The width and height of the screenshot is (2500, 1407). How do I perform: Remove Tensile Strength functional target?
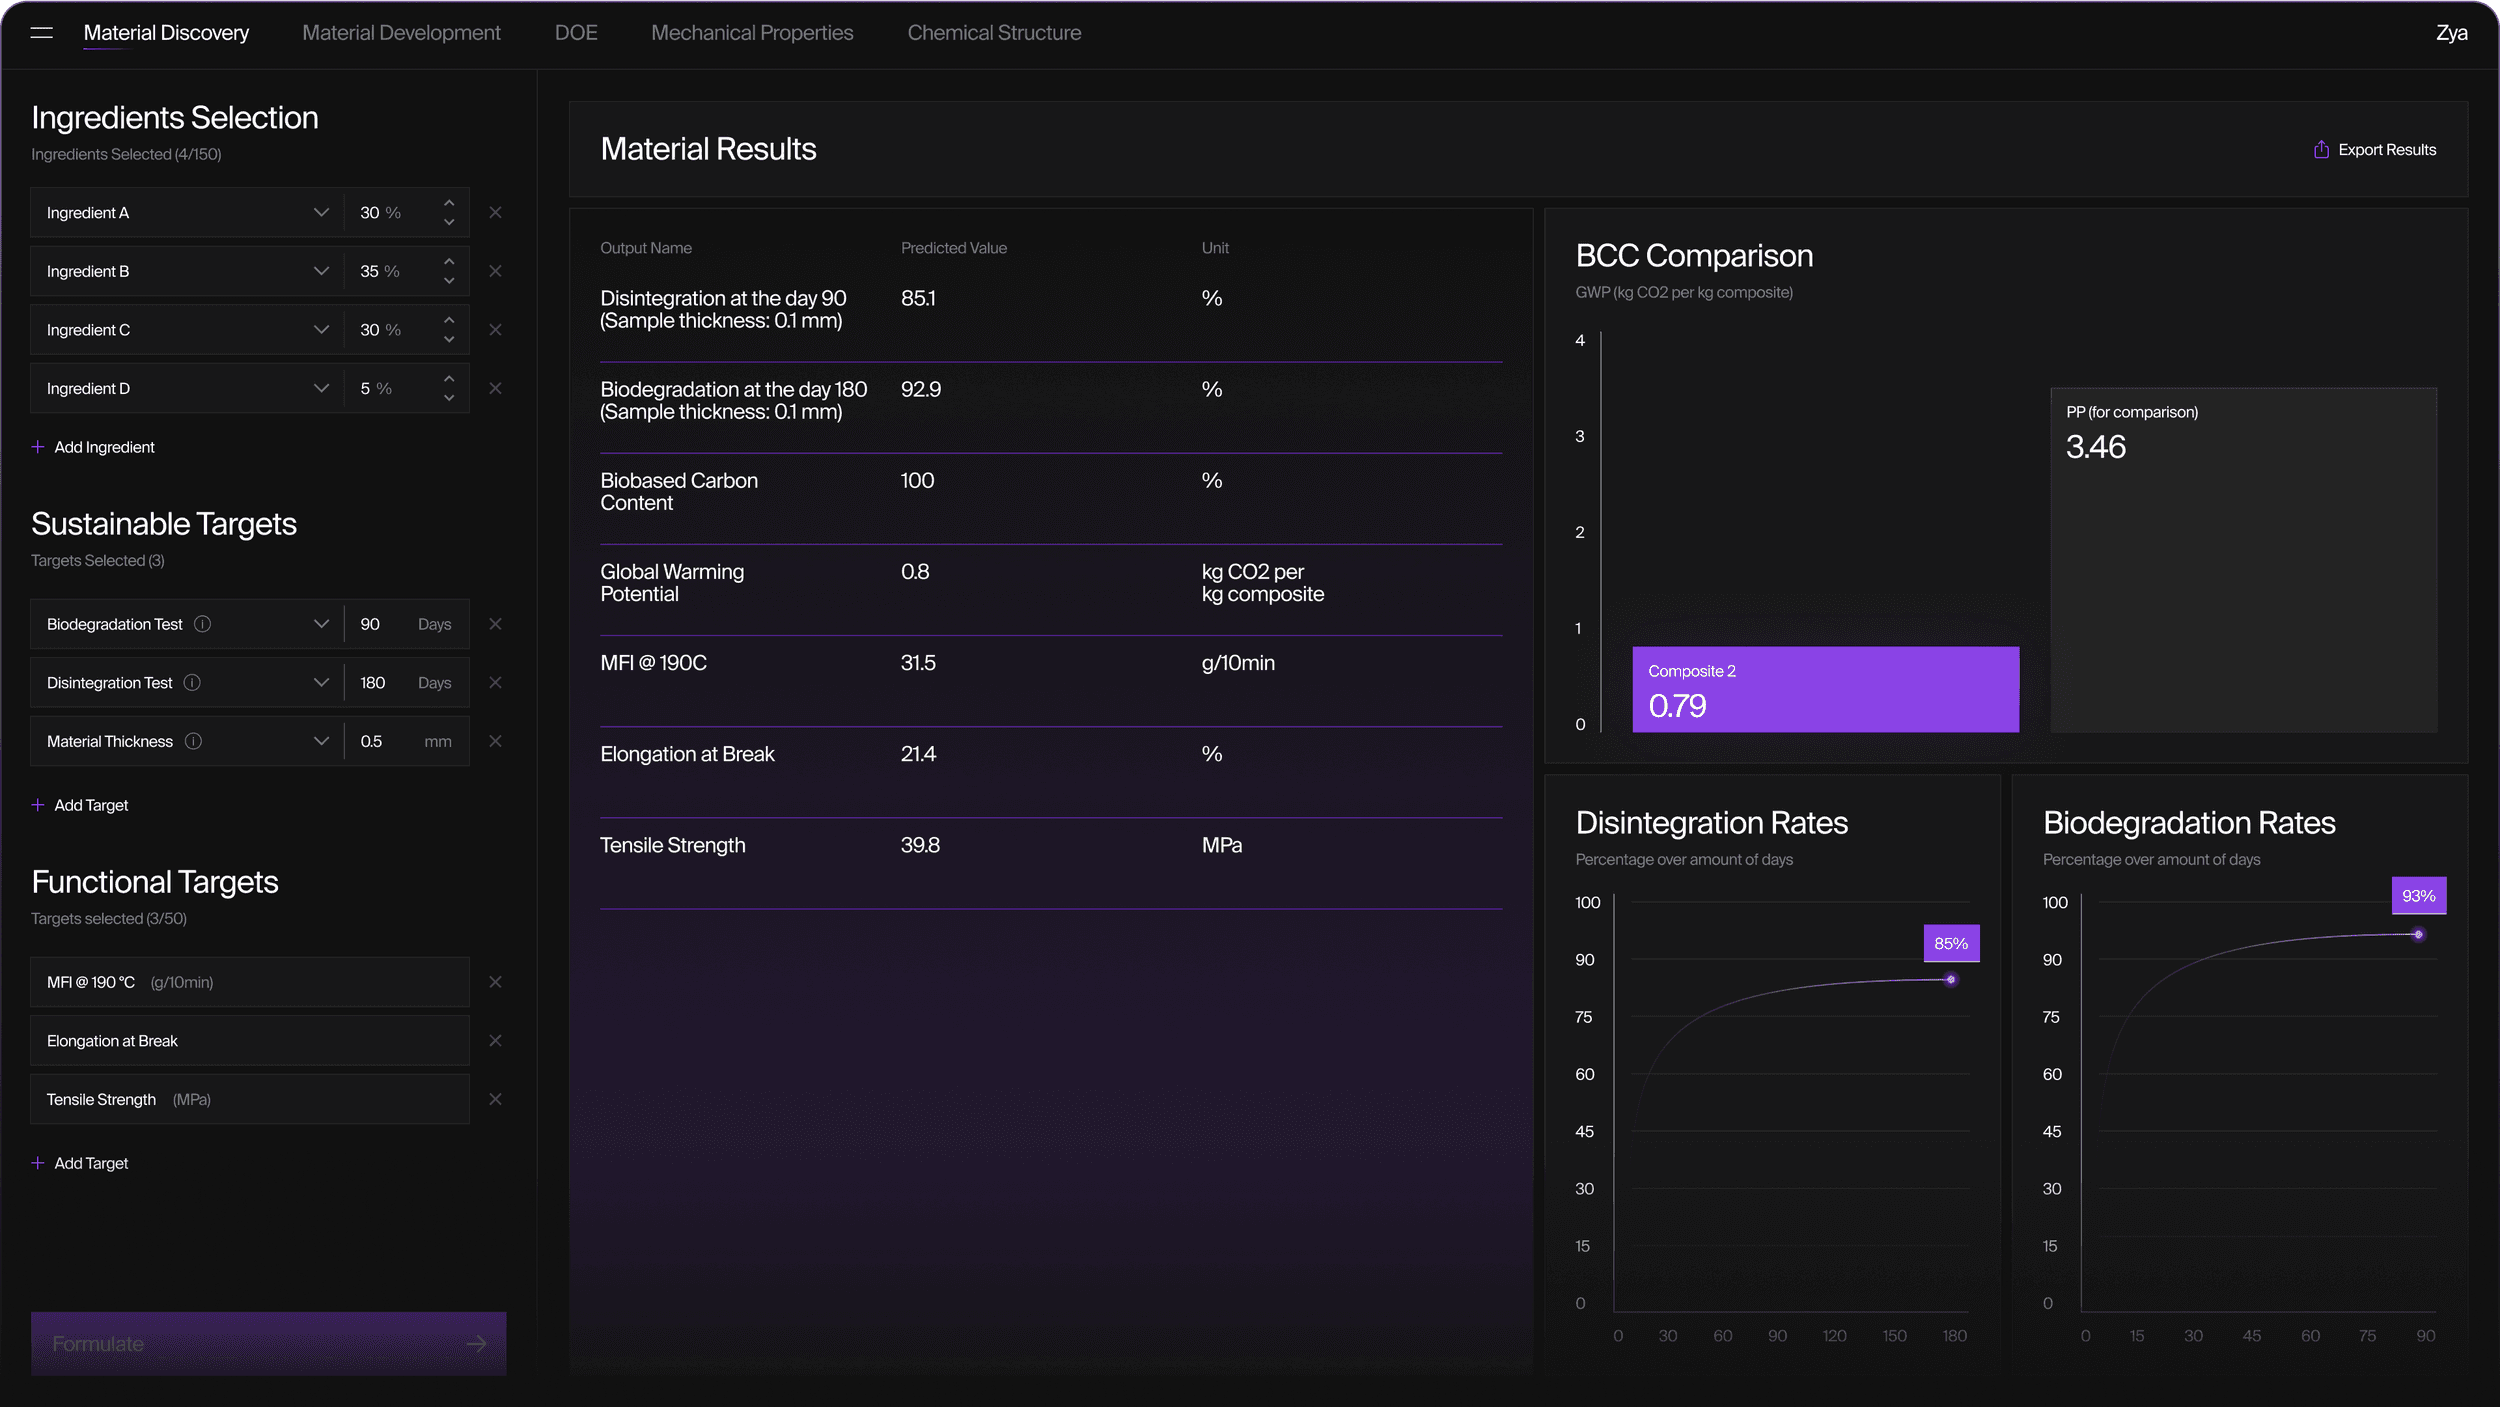[495, 1099]
